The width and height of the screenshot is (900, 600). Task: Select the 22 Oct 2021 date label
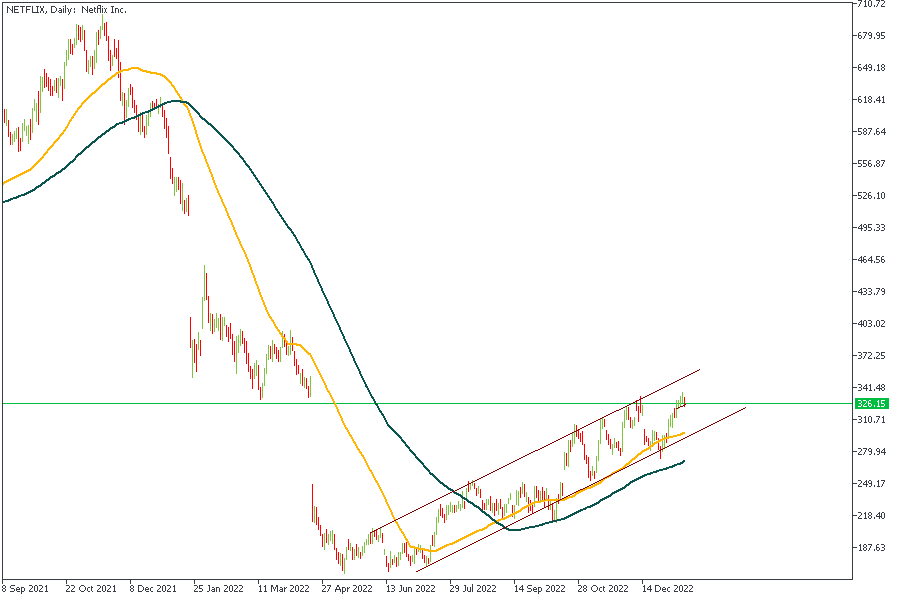[x=90, y=589]
